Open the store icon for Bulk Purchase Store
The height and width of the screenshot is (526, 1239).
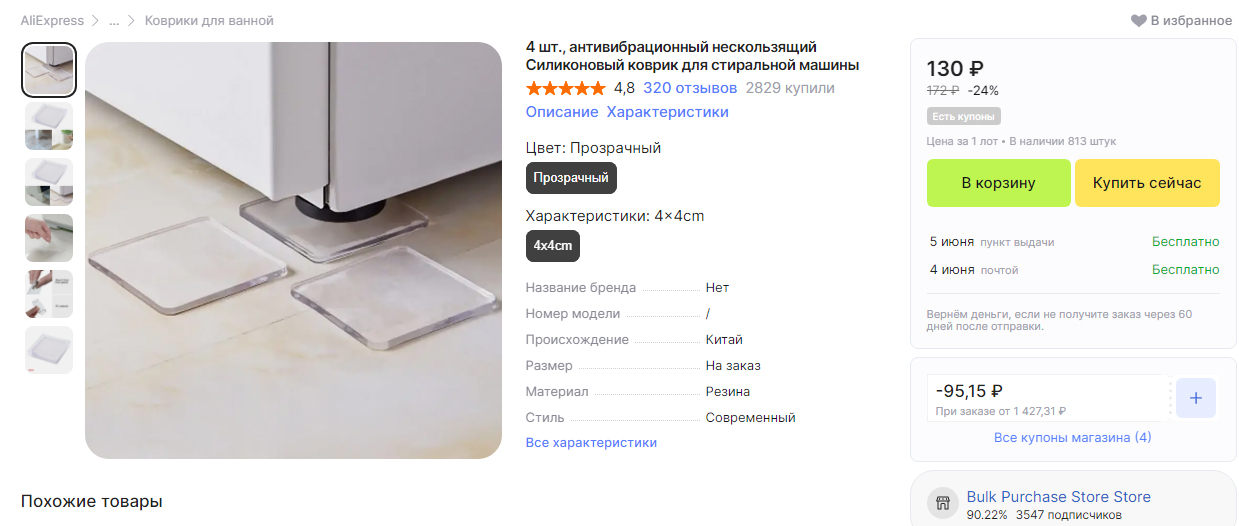point(943,503)
